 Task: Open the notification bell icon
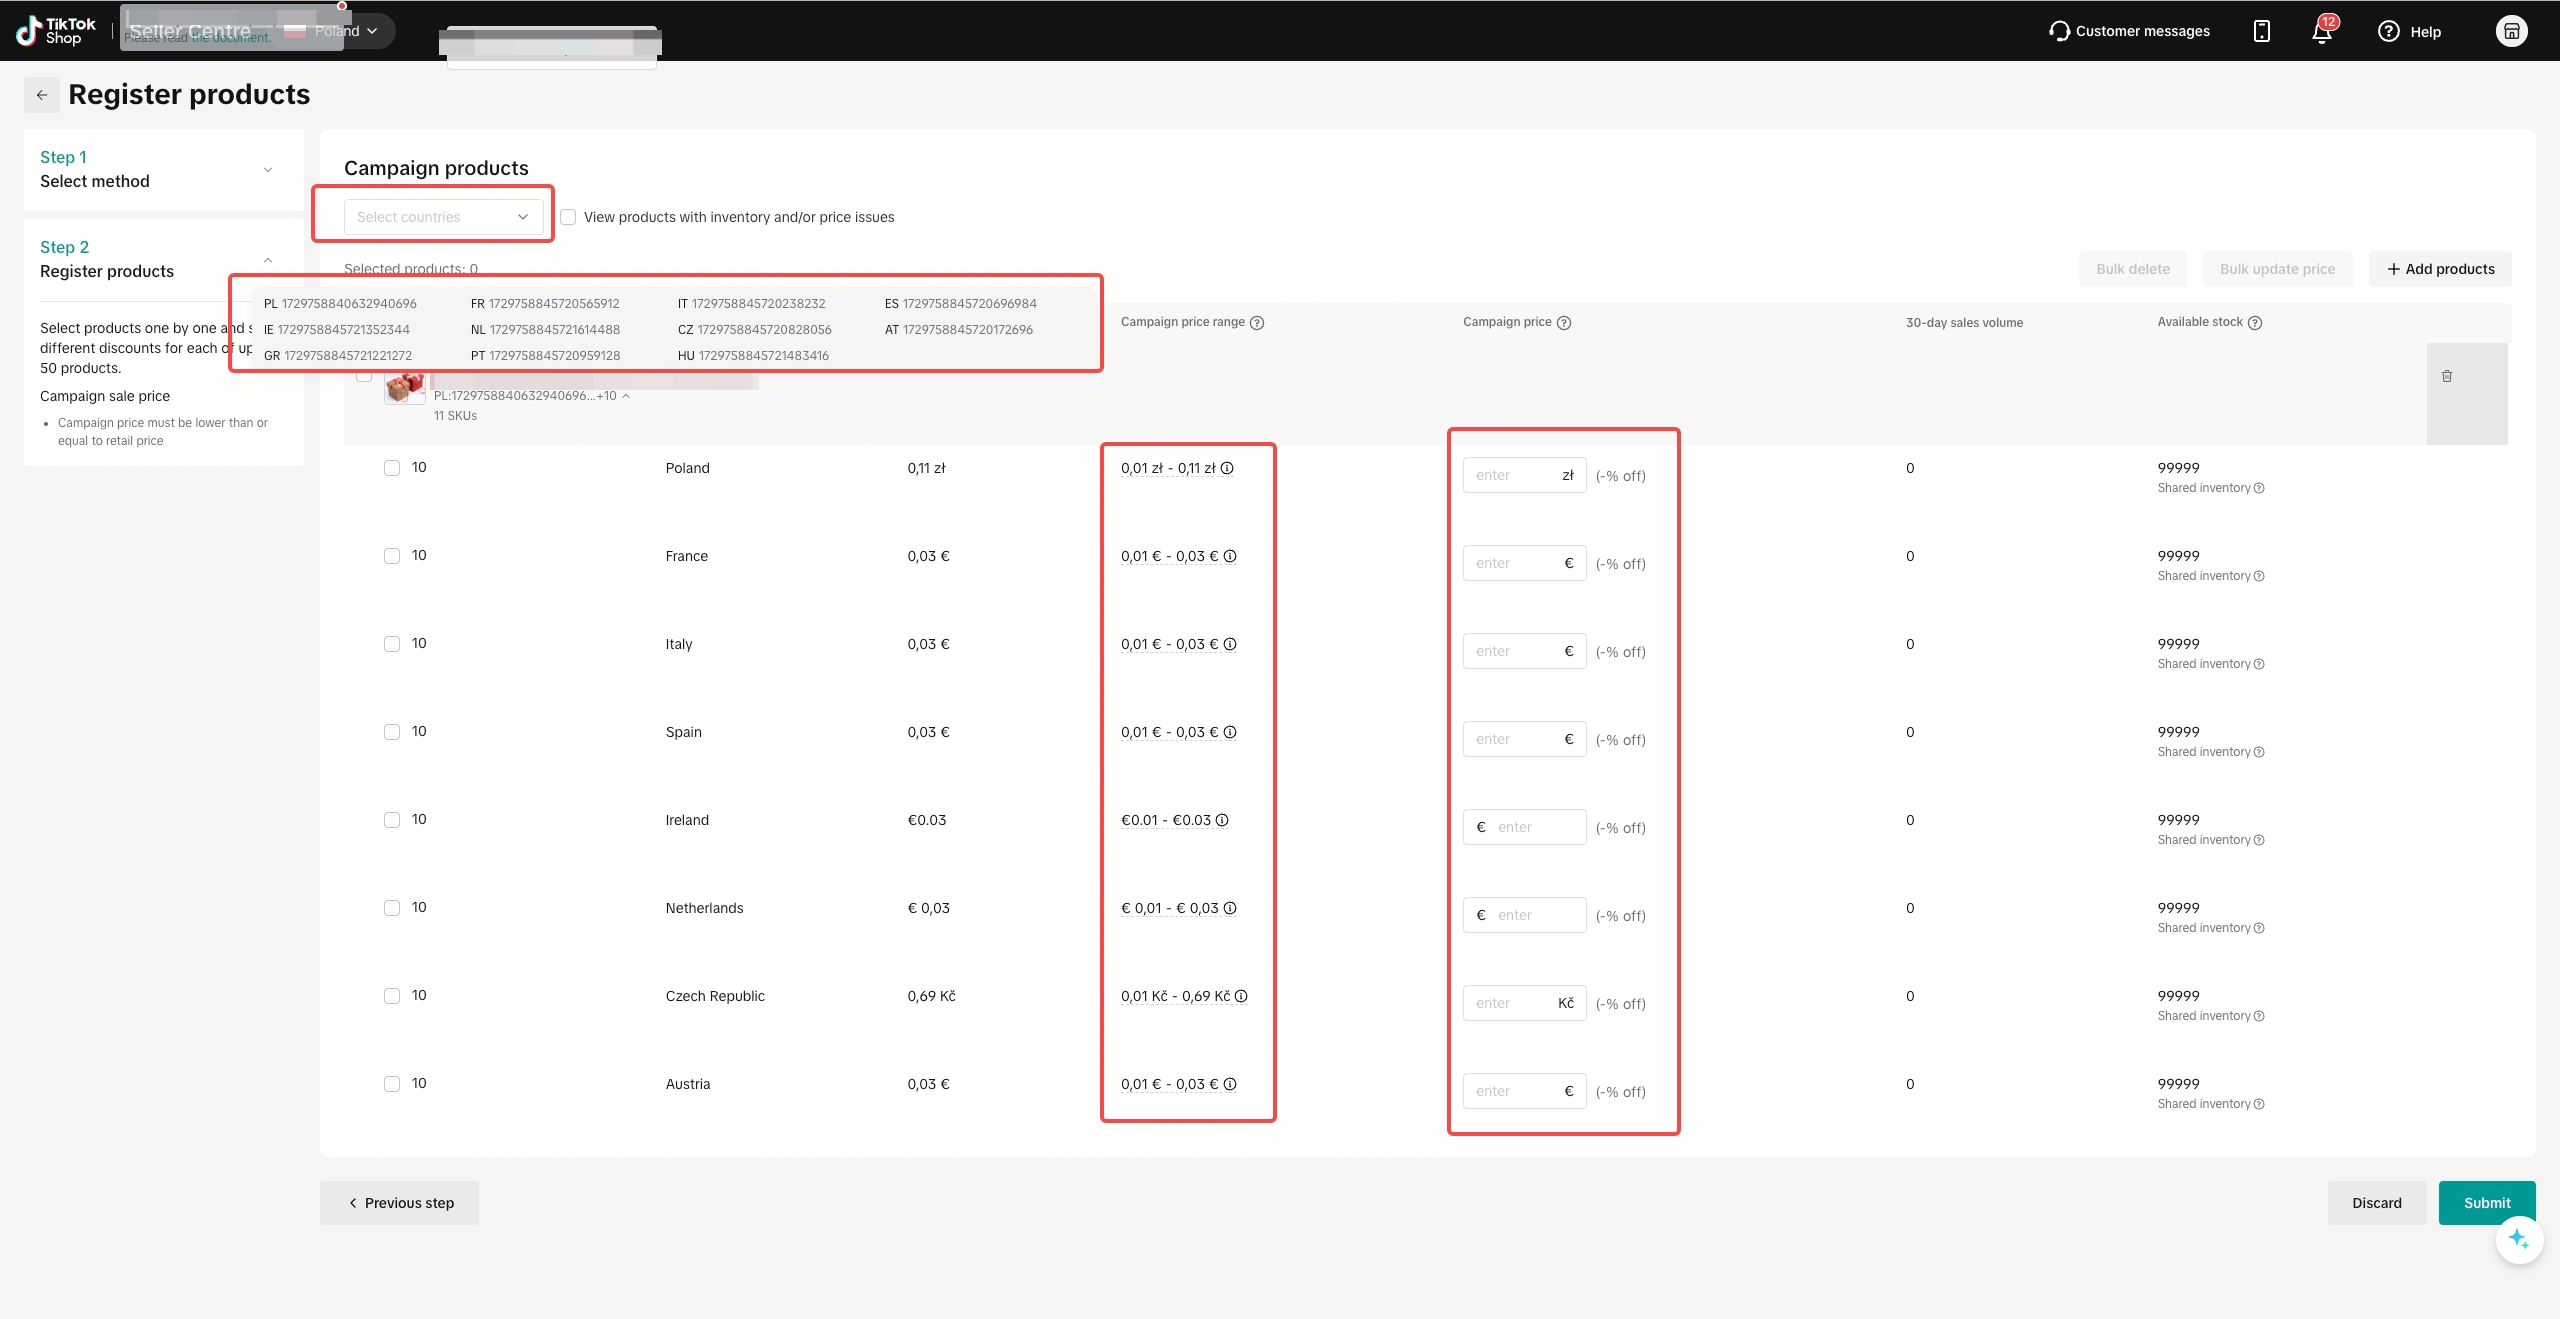(x=2322, y=31)
